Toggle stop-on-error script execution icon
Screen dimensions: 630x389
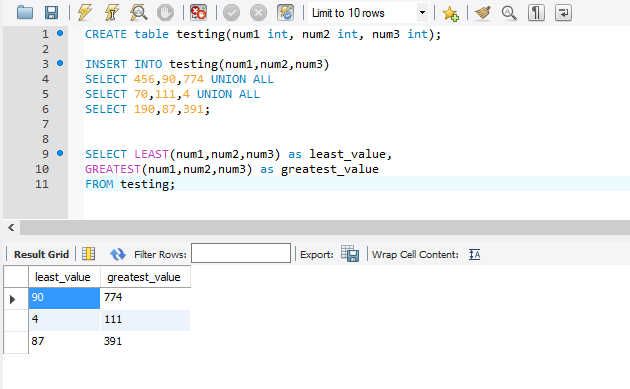click(x=198, y=13)
